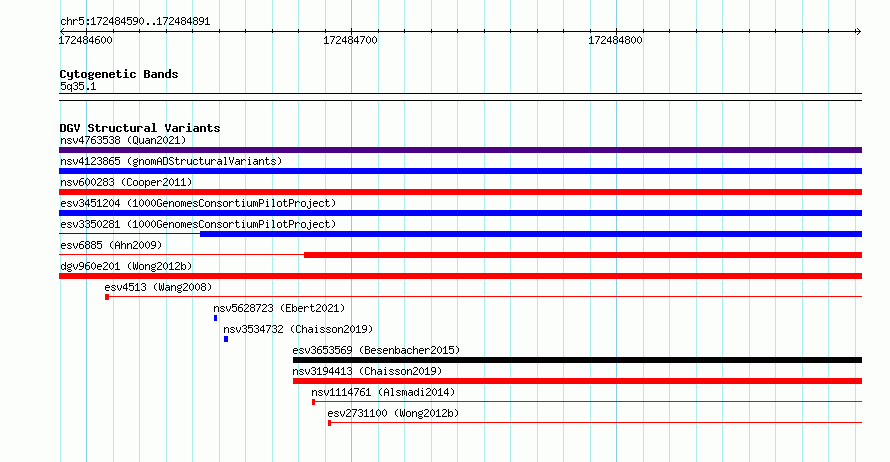Viewport: 890px width, 462px height.
Task: Click the thin red esv6885 leading line
Action: point(182,255)
